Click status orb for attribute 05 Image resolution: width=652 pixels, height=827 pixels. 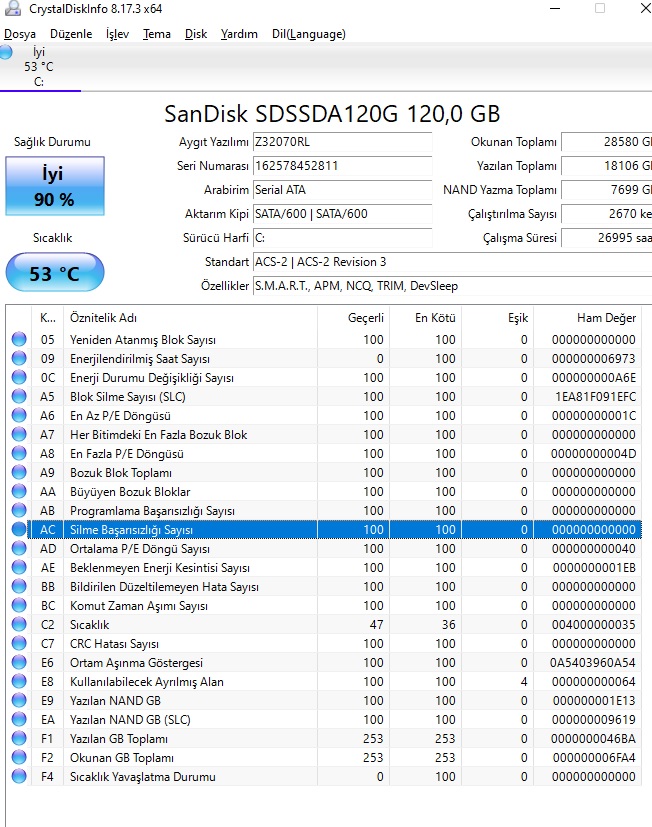pyautogui.click(x=19, y=339)
